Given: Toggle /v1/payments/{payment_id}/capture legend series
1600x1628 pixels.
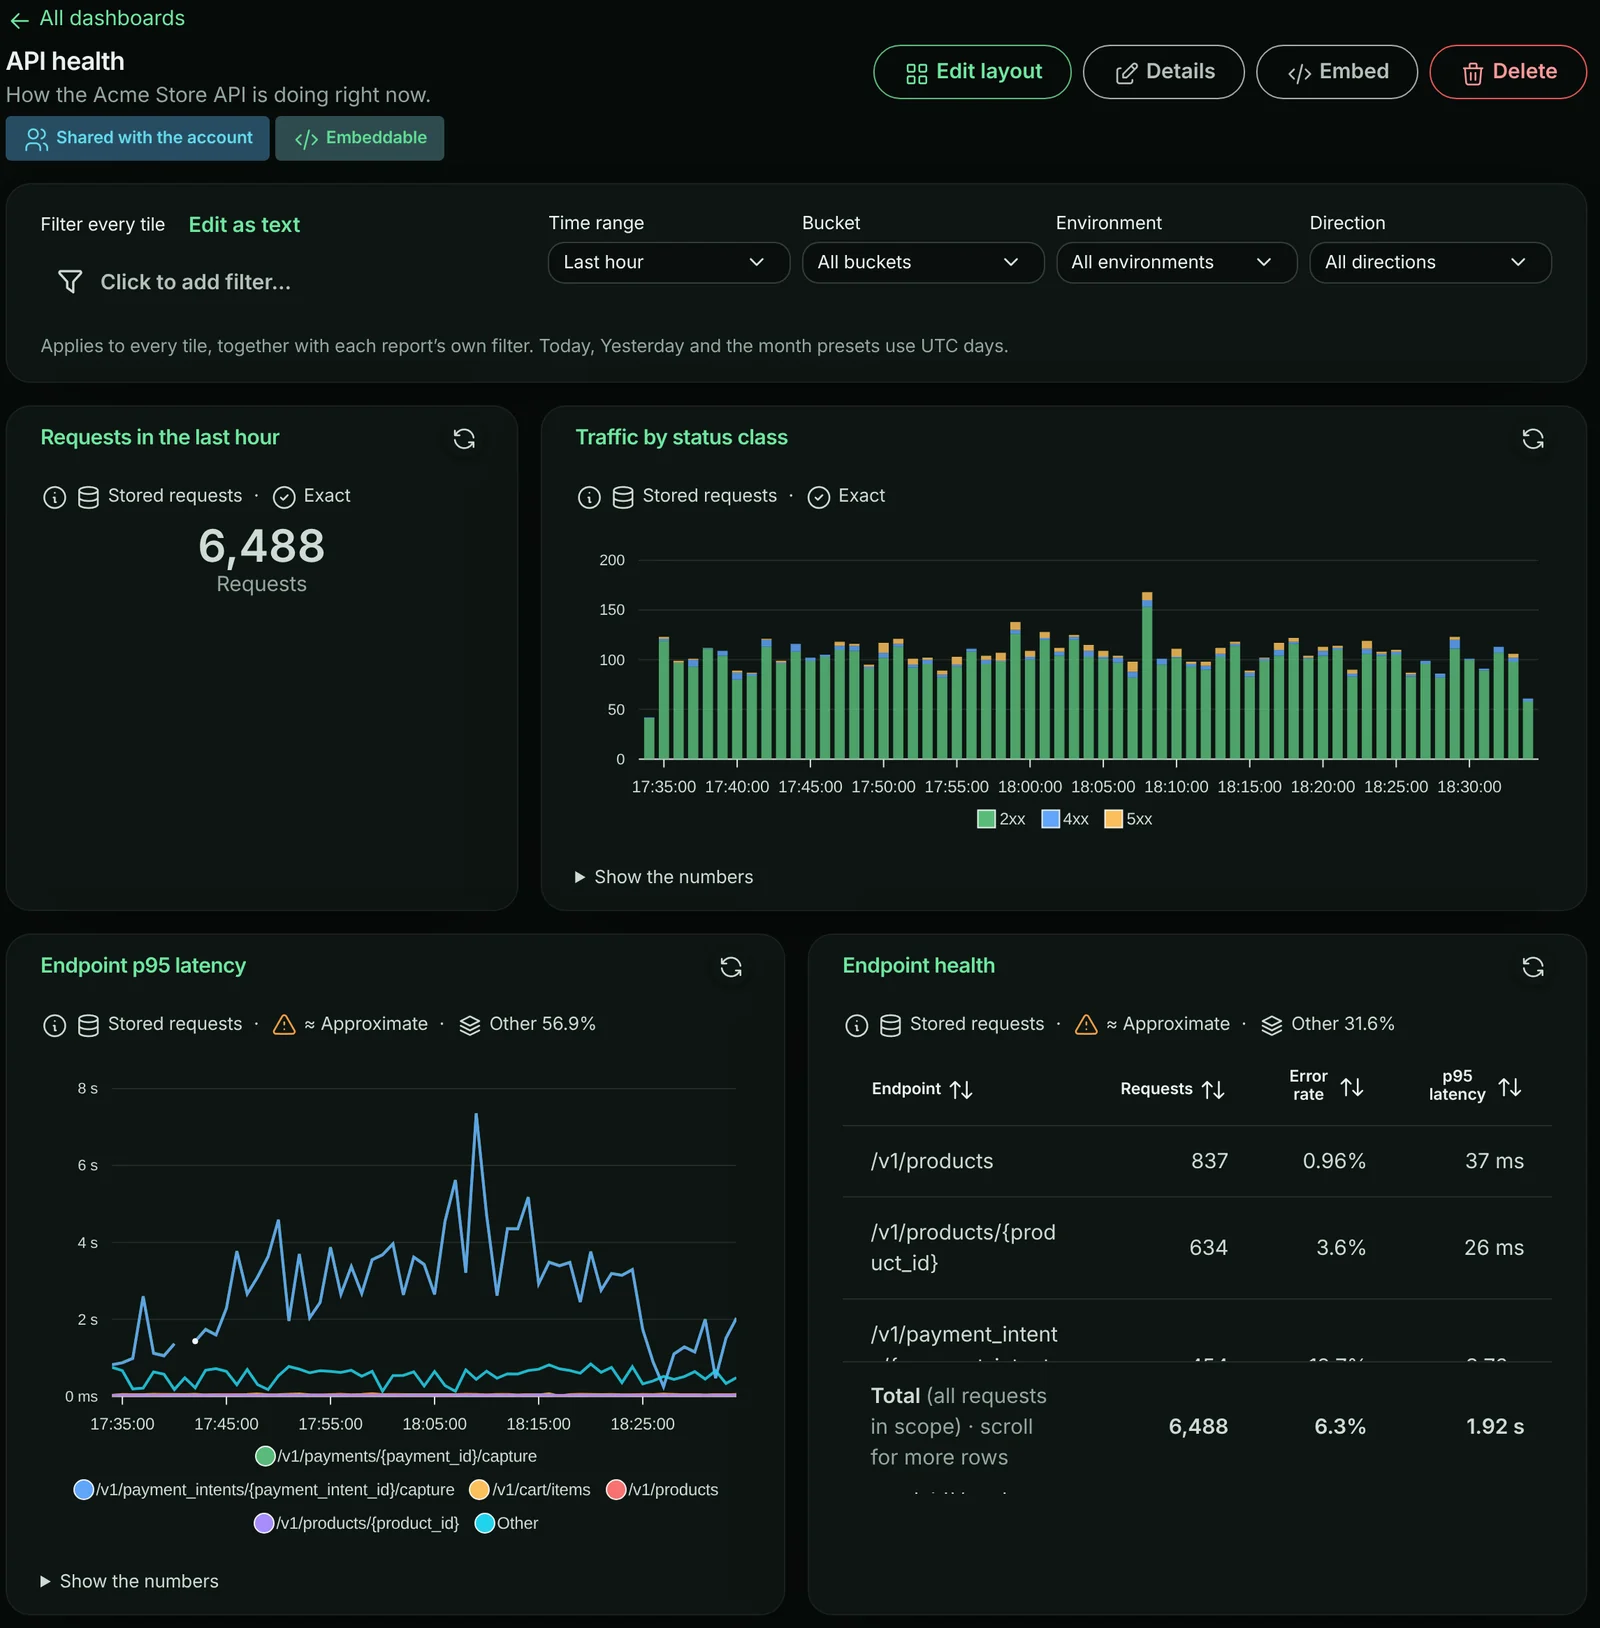Looking at the screenshot, I should (396, 1456).
